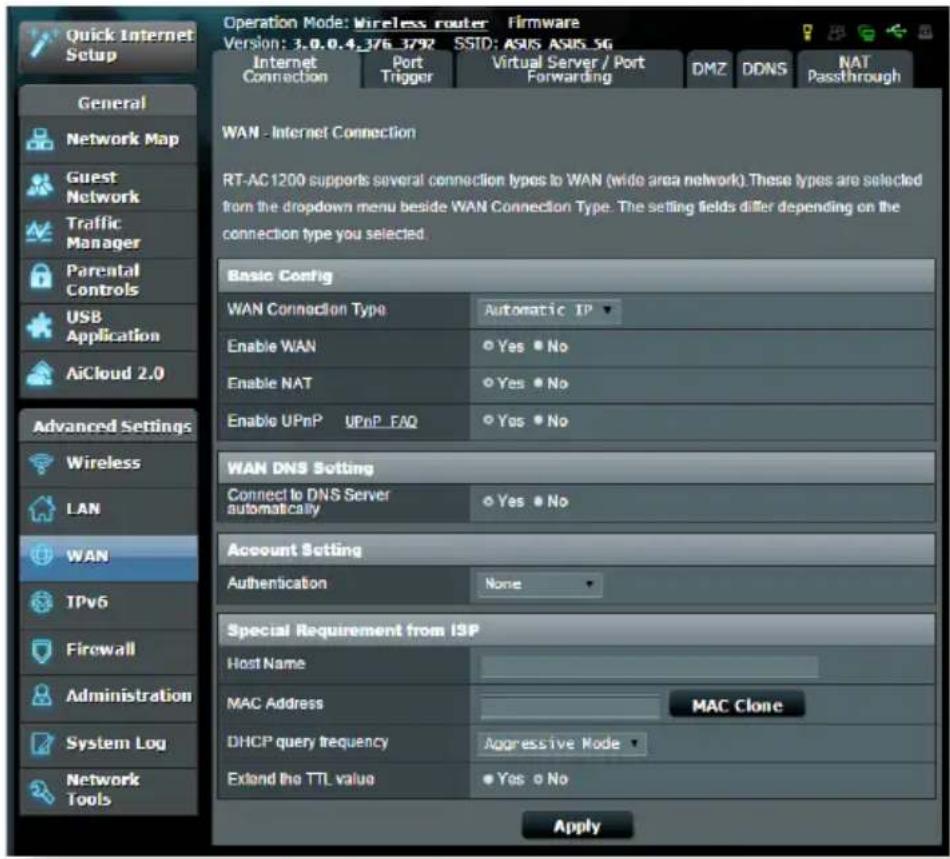Image resolution: width=950 pixels, height=859 pixels.
Task: Click the ASUS SSID link
Action: click(522, 44)
